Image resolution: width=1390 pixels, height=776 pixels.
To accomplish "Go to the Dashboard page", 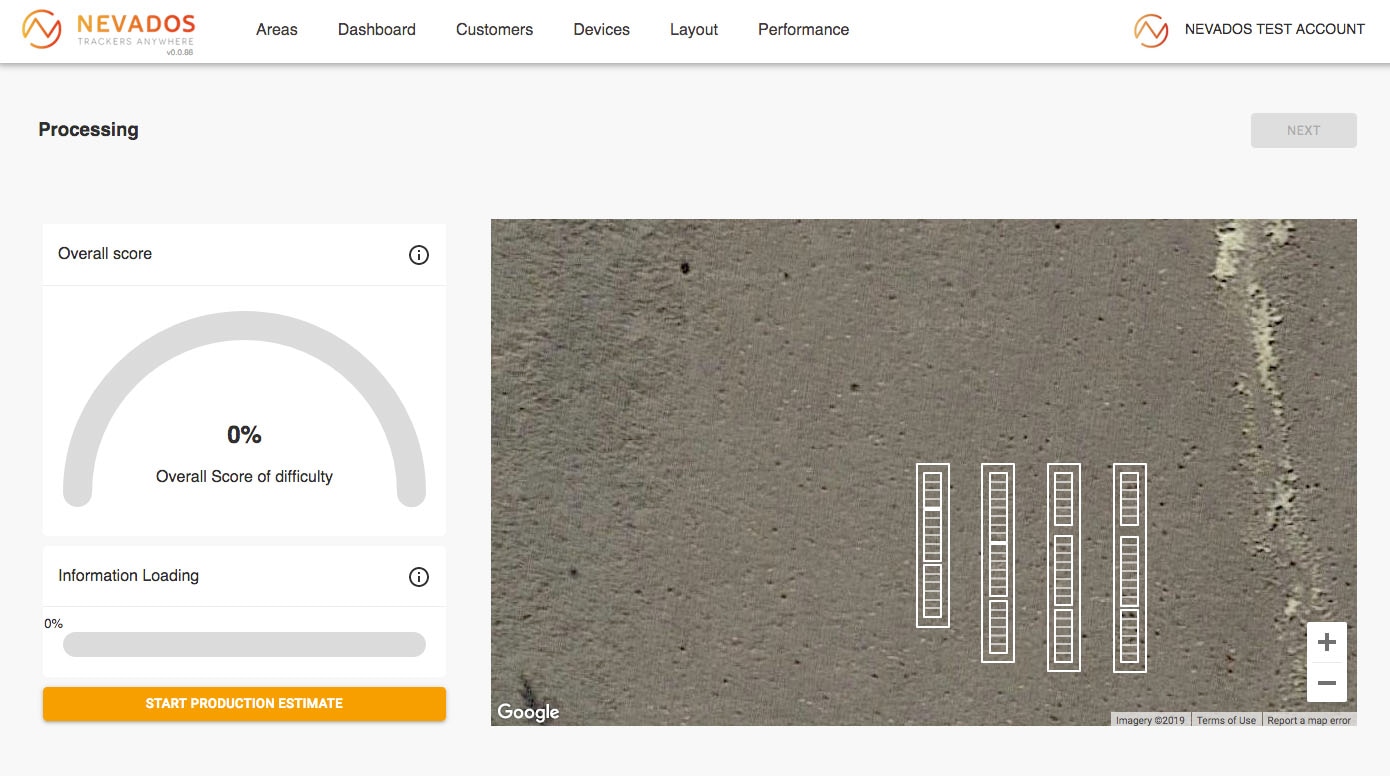I will [377, 30].
